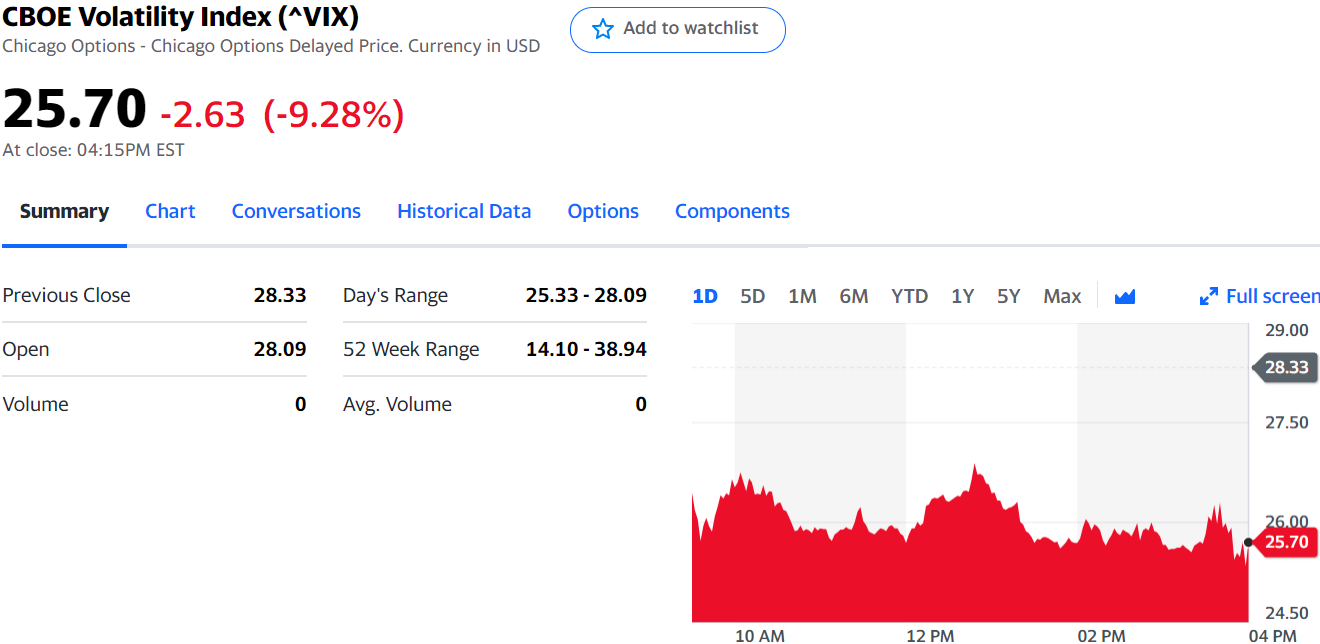The height and width of the screenshot is (644, 1320).
Task: Open the Conversations tab
Action: (296, 211)
